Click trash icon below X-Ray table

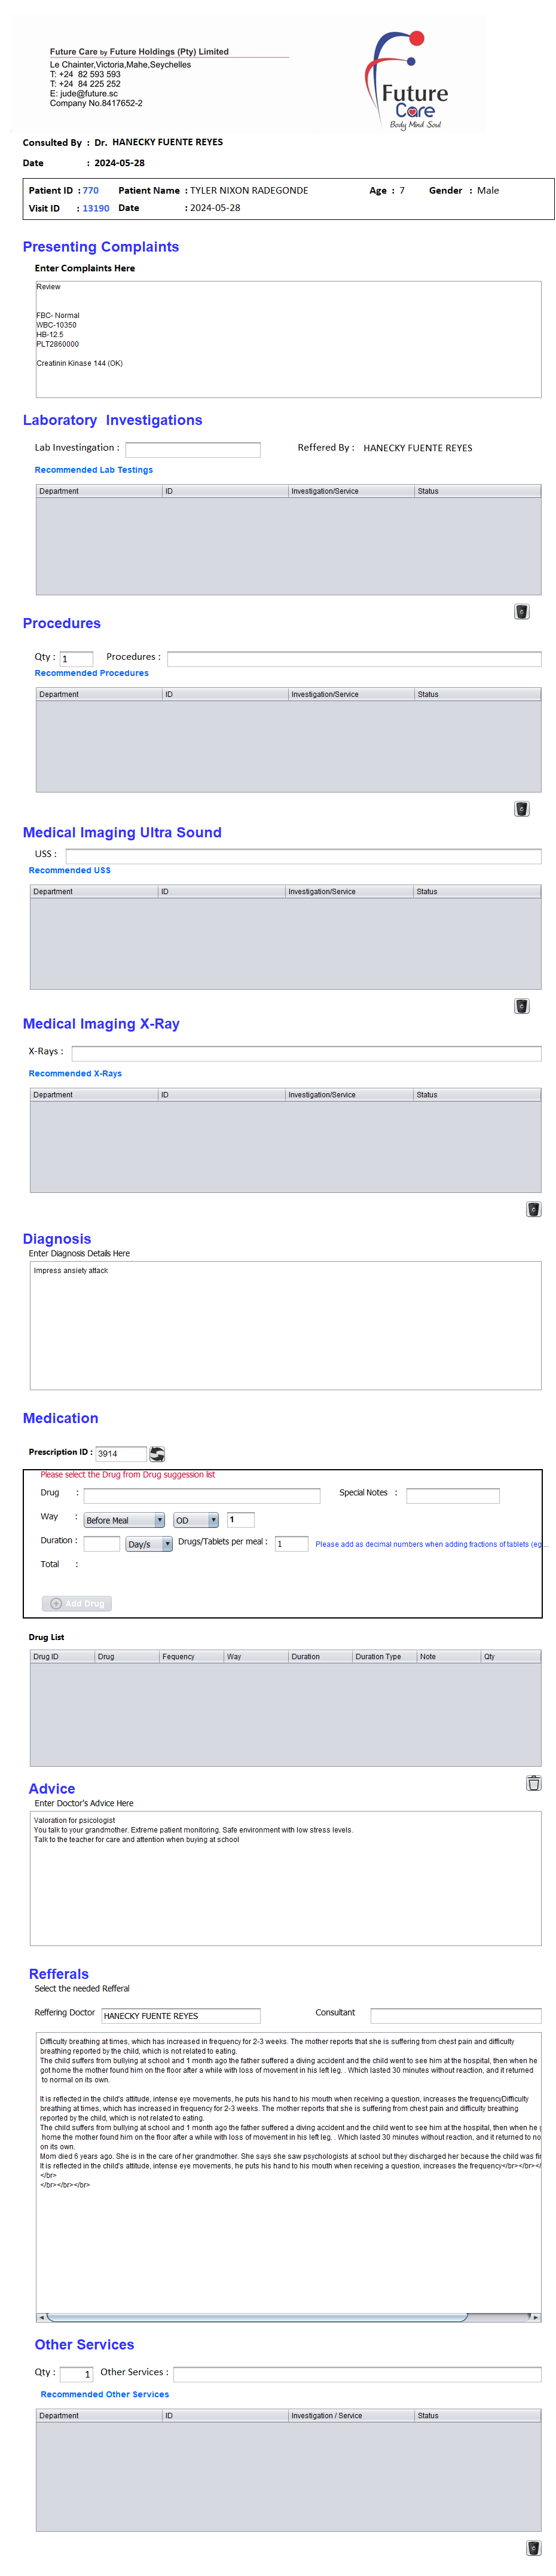pyautogui.click(x=533, y=1208)
